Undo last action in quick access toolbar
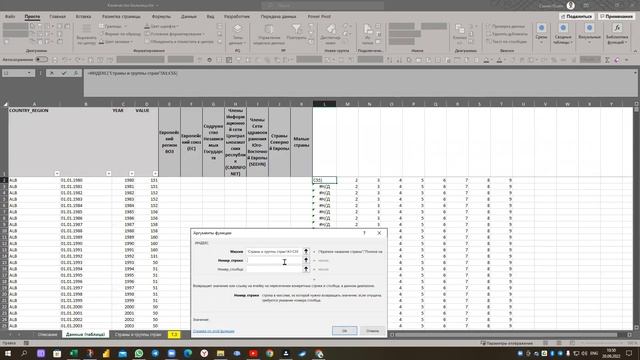 click(x=65, y=60)
